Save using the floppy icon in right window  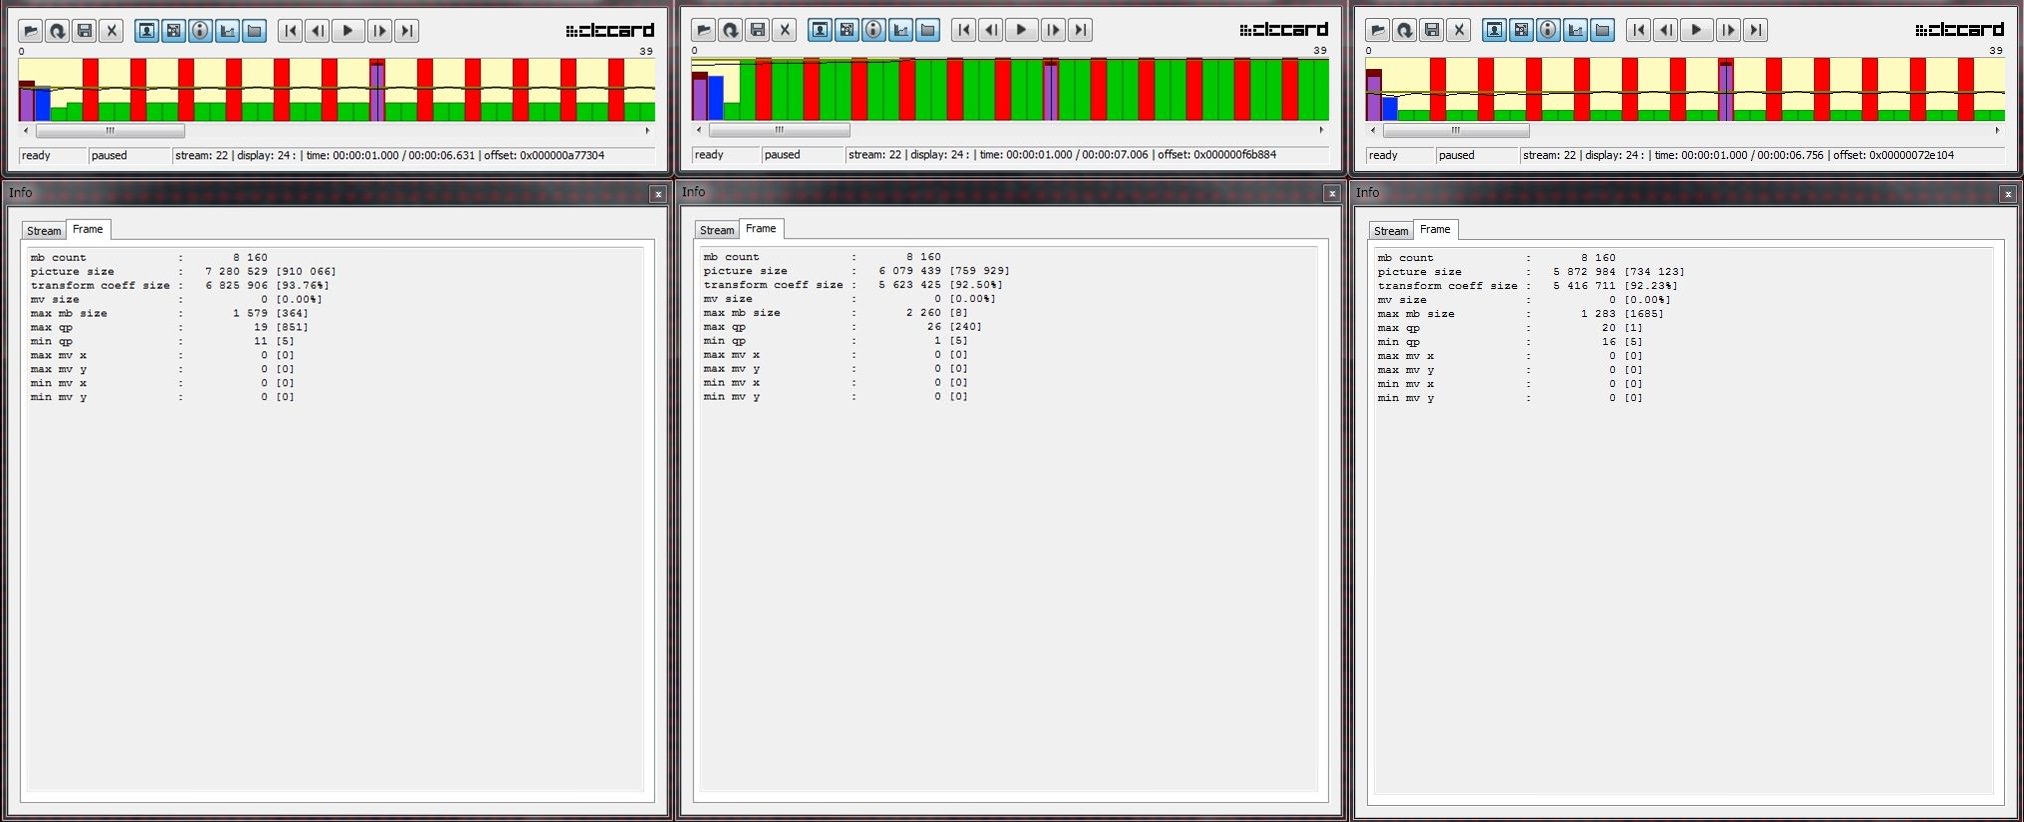tap(1432, 30)
